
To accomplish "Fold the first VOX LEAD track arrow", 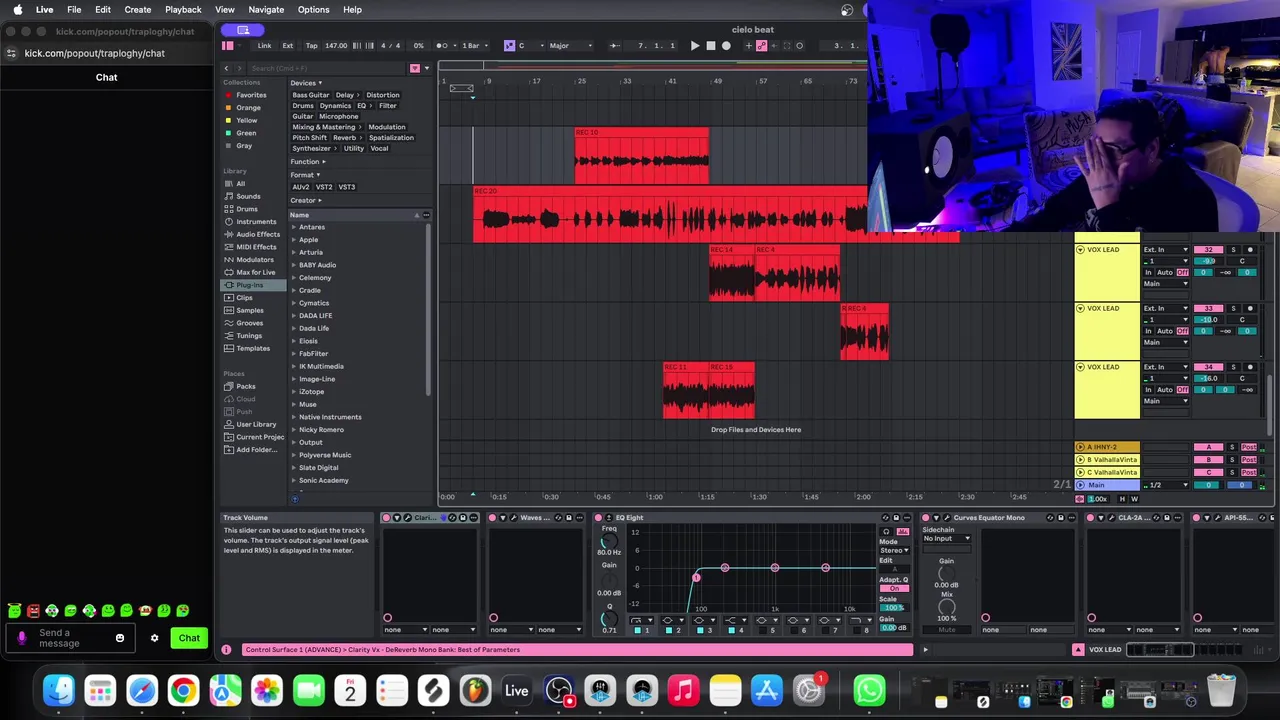I will pyautogui.click(x=1080, y=249).
